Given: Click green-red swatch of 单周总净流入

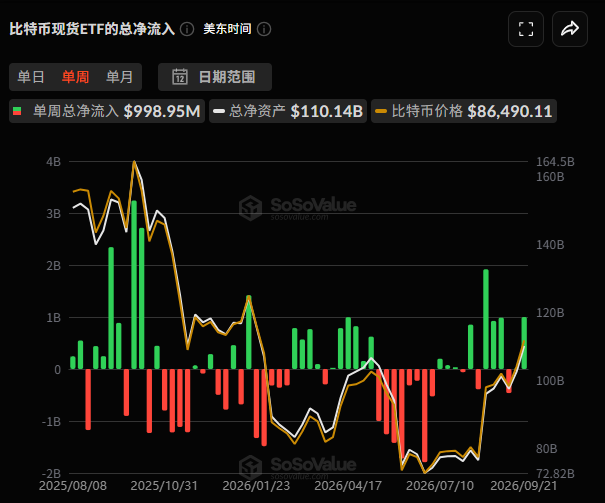Looking at the screenshot, I should click(17, 111).
